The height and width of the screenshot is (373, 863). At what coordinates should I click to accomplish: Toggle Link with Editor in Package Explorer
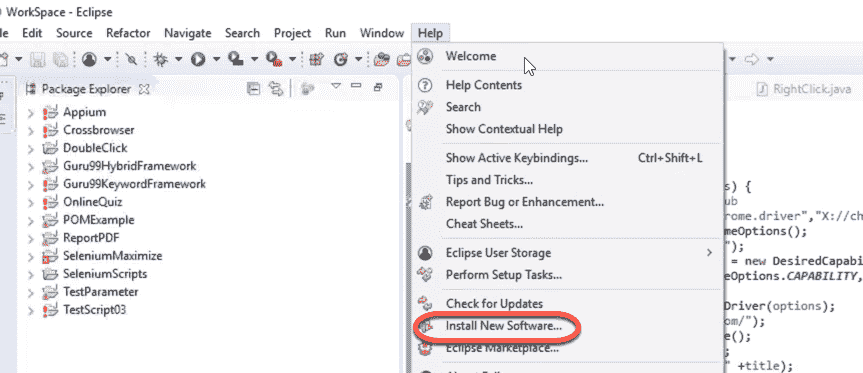[276, 89]
